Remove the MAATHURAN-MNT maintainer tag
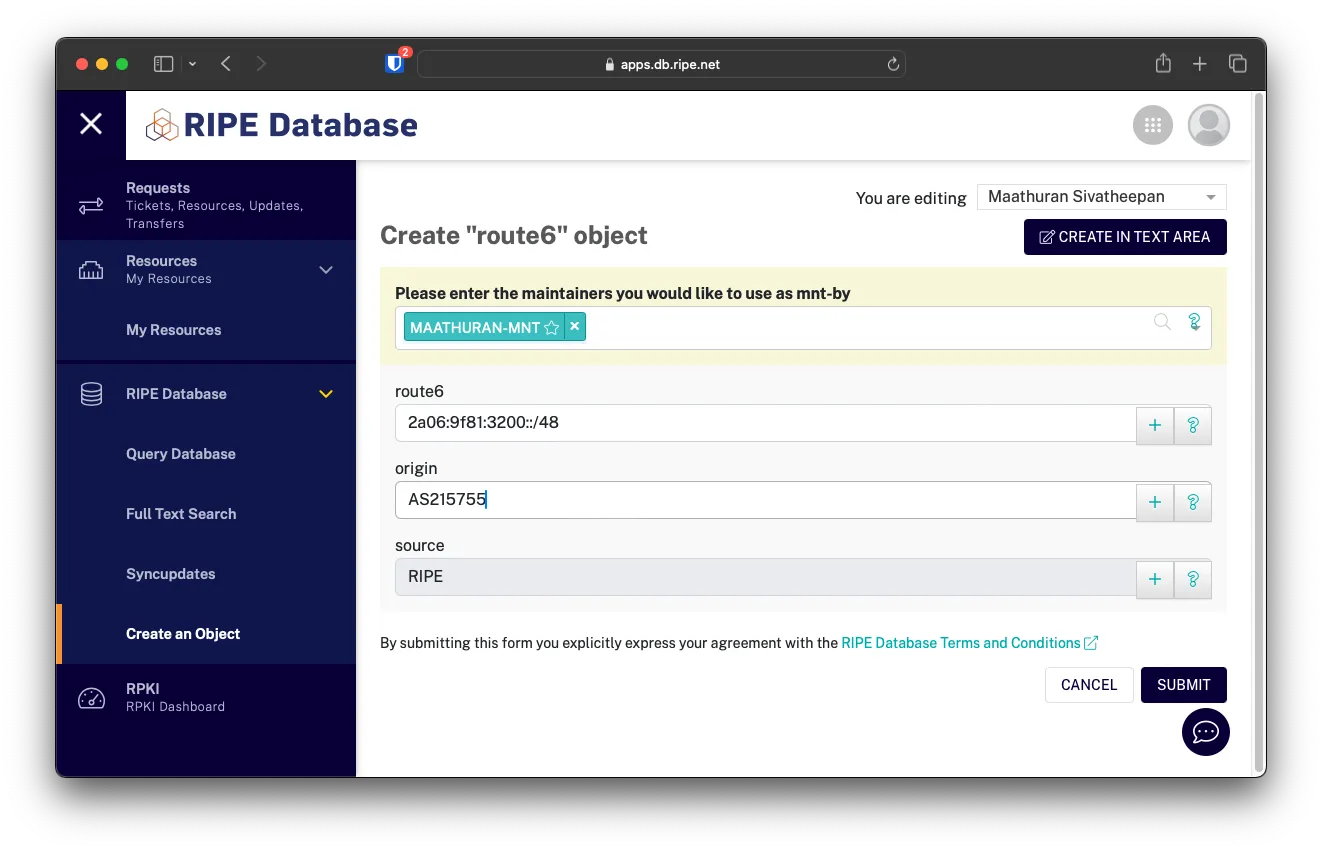1322x851 pixels. (575, 327)
